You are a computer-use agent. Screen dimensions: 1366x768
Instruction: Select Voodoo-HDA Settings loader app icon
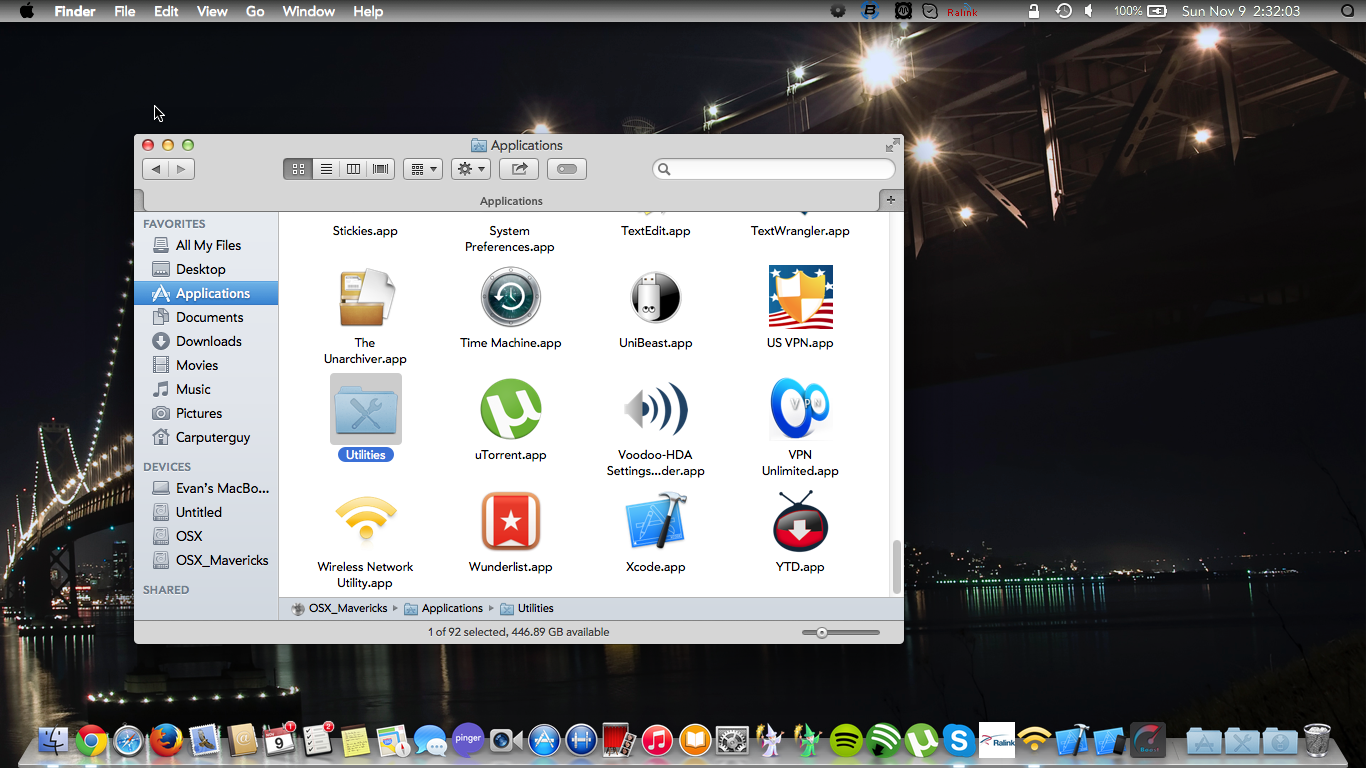656,409
